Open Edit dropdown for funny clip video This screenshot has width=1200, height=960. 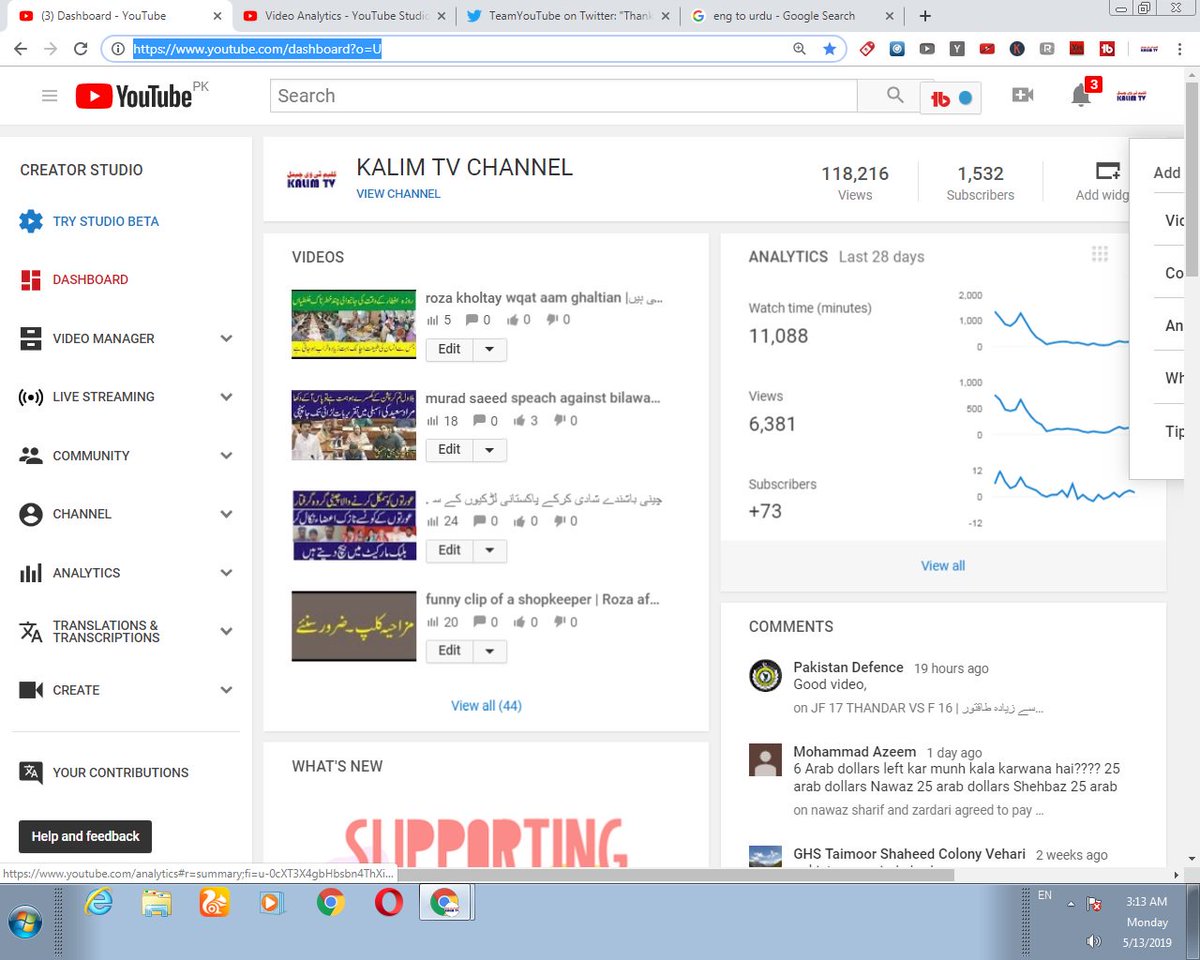coord(489,651)
